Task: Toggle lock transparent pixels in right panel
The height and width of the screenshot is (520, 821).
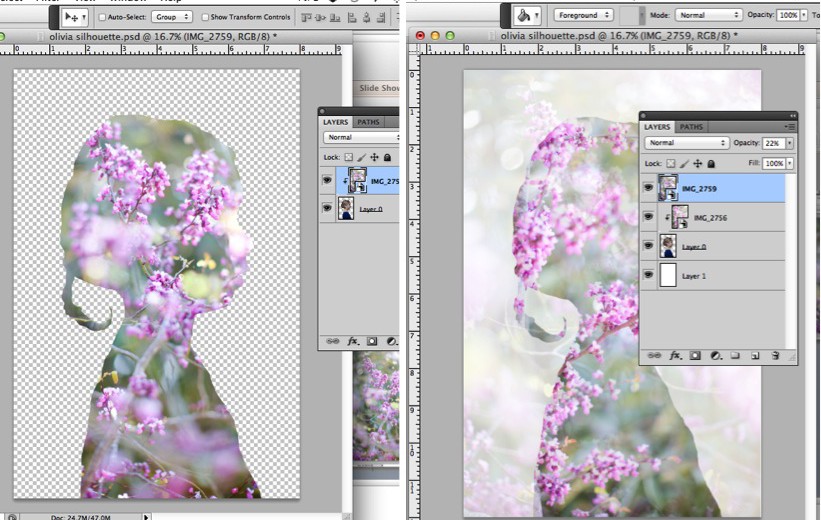Action: tap(671, 163)
